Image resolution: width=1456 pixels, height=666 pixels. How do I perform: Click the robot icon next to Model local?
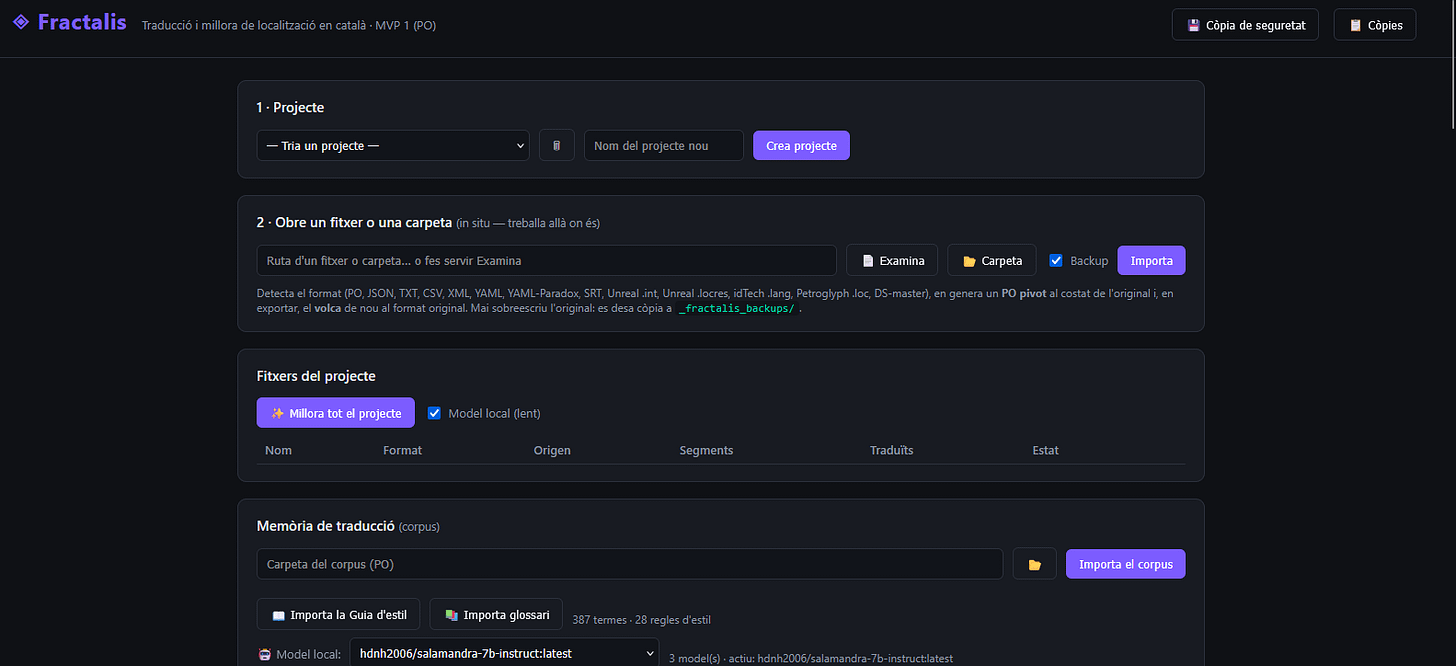point(265,655)
